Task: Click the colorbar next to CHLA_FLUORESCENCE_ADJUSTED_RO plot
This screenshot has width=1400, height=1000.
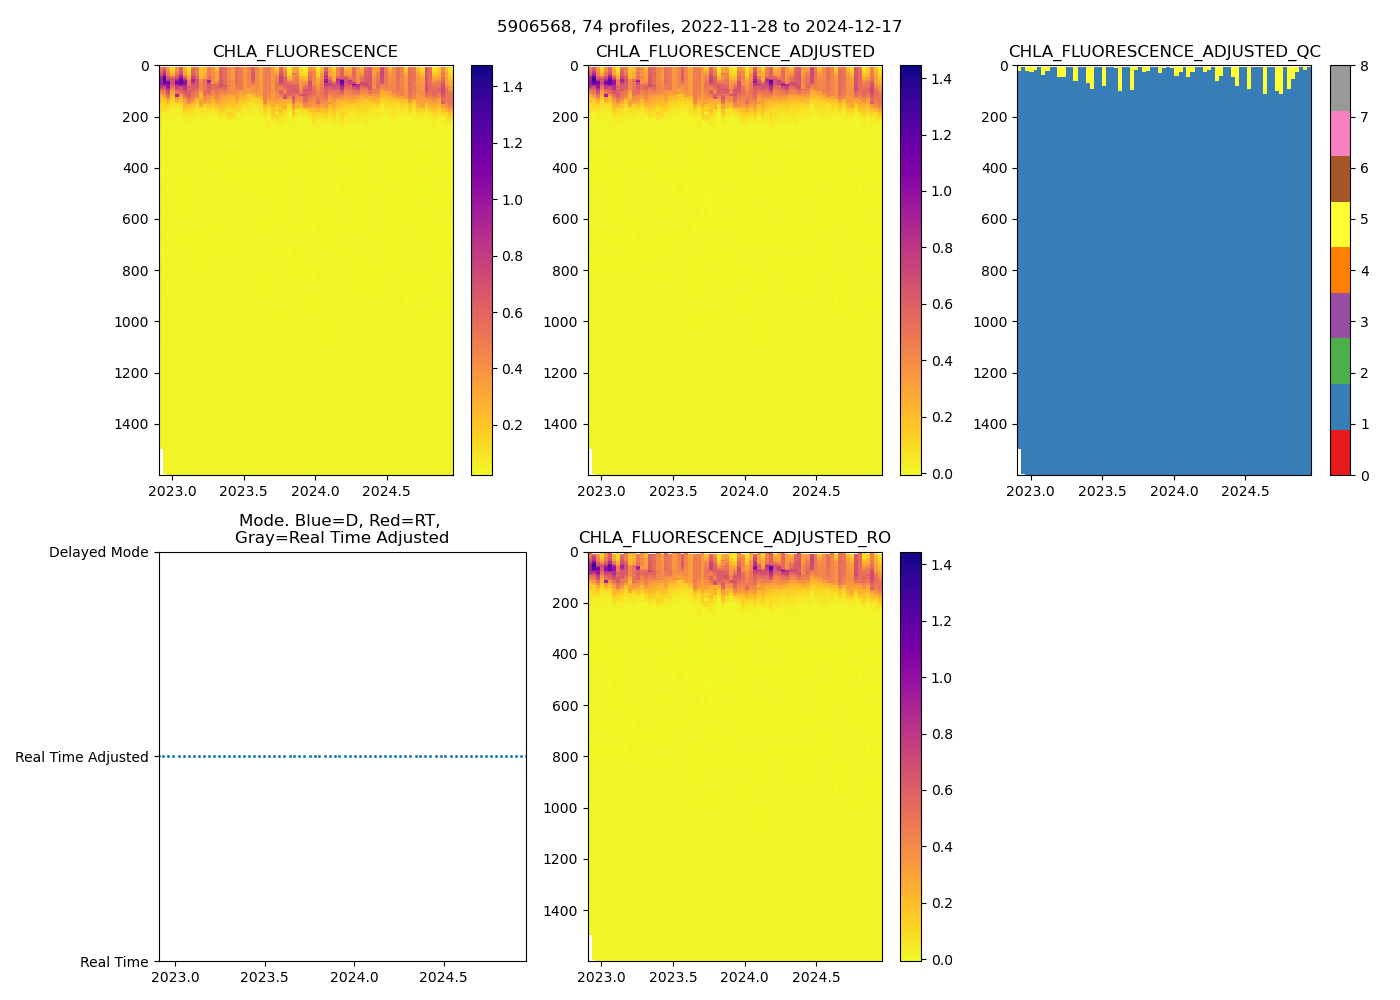Action: [x=910, y=757]
